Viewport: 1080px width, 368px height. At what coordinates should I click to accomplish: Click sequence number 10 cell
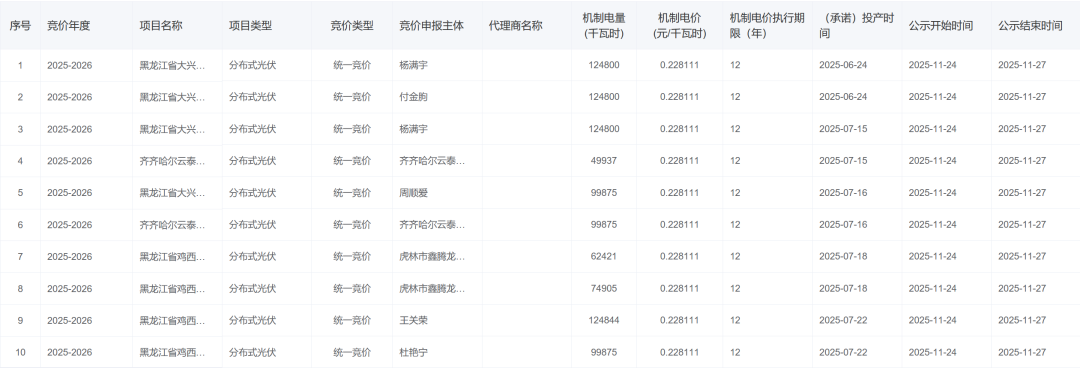click(20, 352)
